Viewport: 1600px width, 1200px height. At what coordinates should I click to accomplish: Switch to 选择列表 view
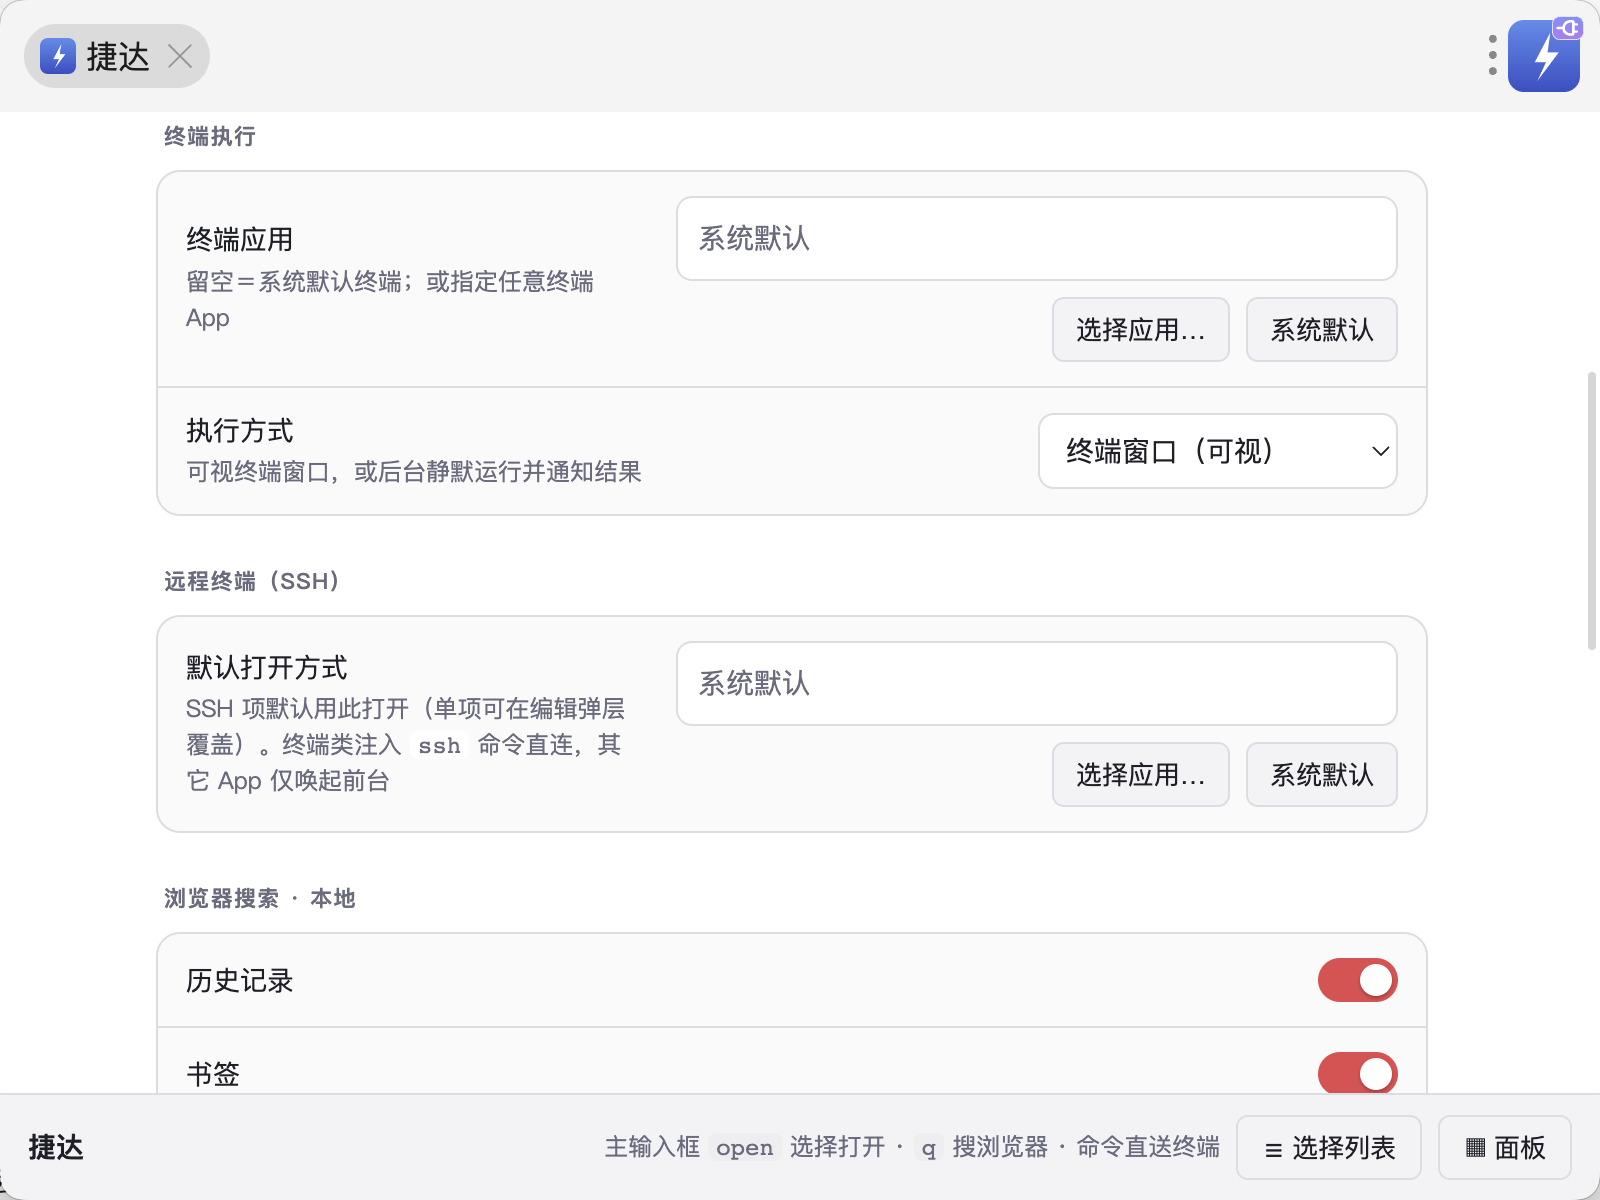pyautogui.click(x=1329, y=1147)
